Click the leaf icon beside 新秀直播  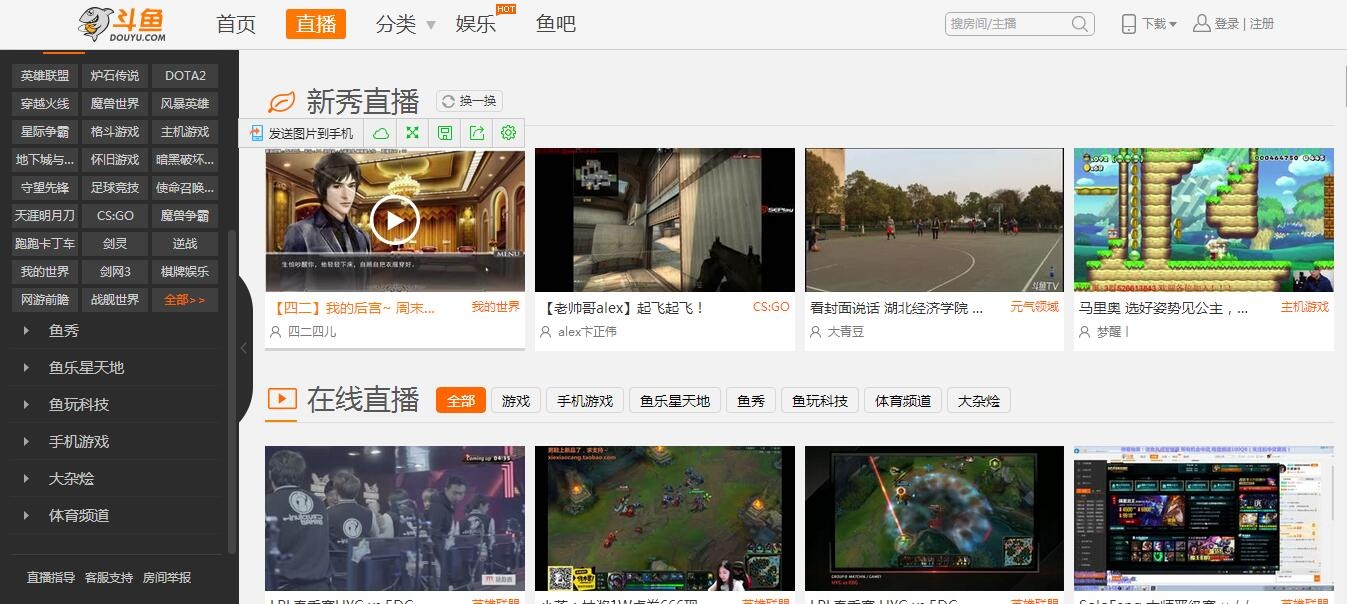click(282, 102)
